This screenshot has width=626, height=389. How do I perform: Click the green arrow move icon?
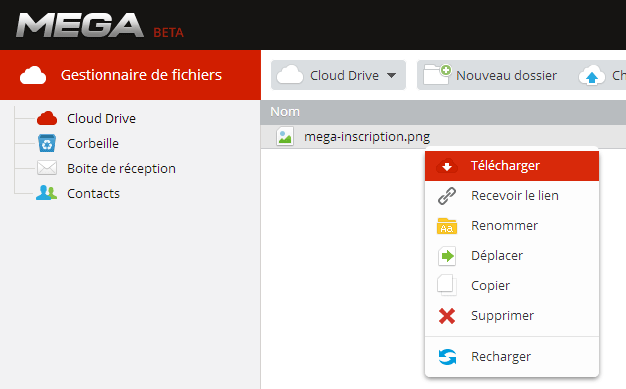tap(447, 256)
